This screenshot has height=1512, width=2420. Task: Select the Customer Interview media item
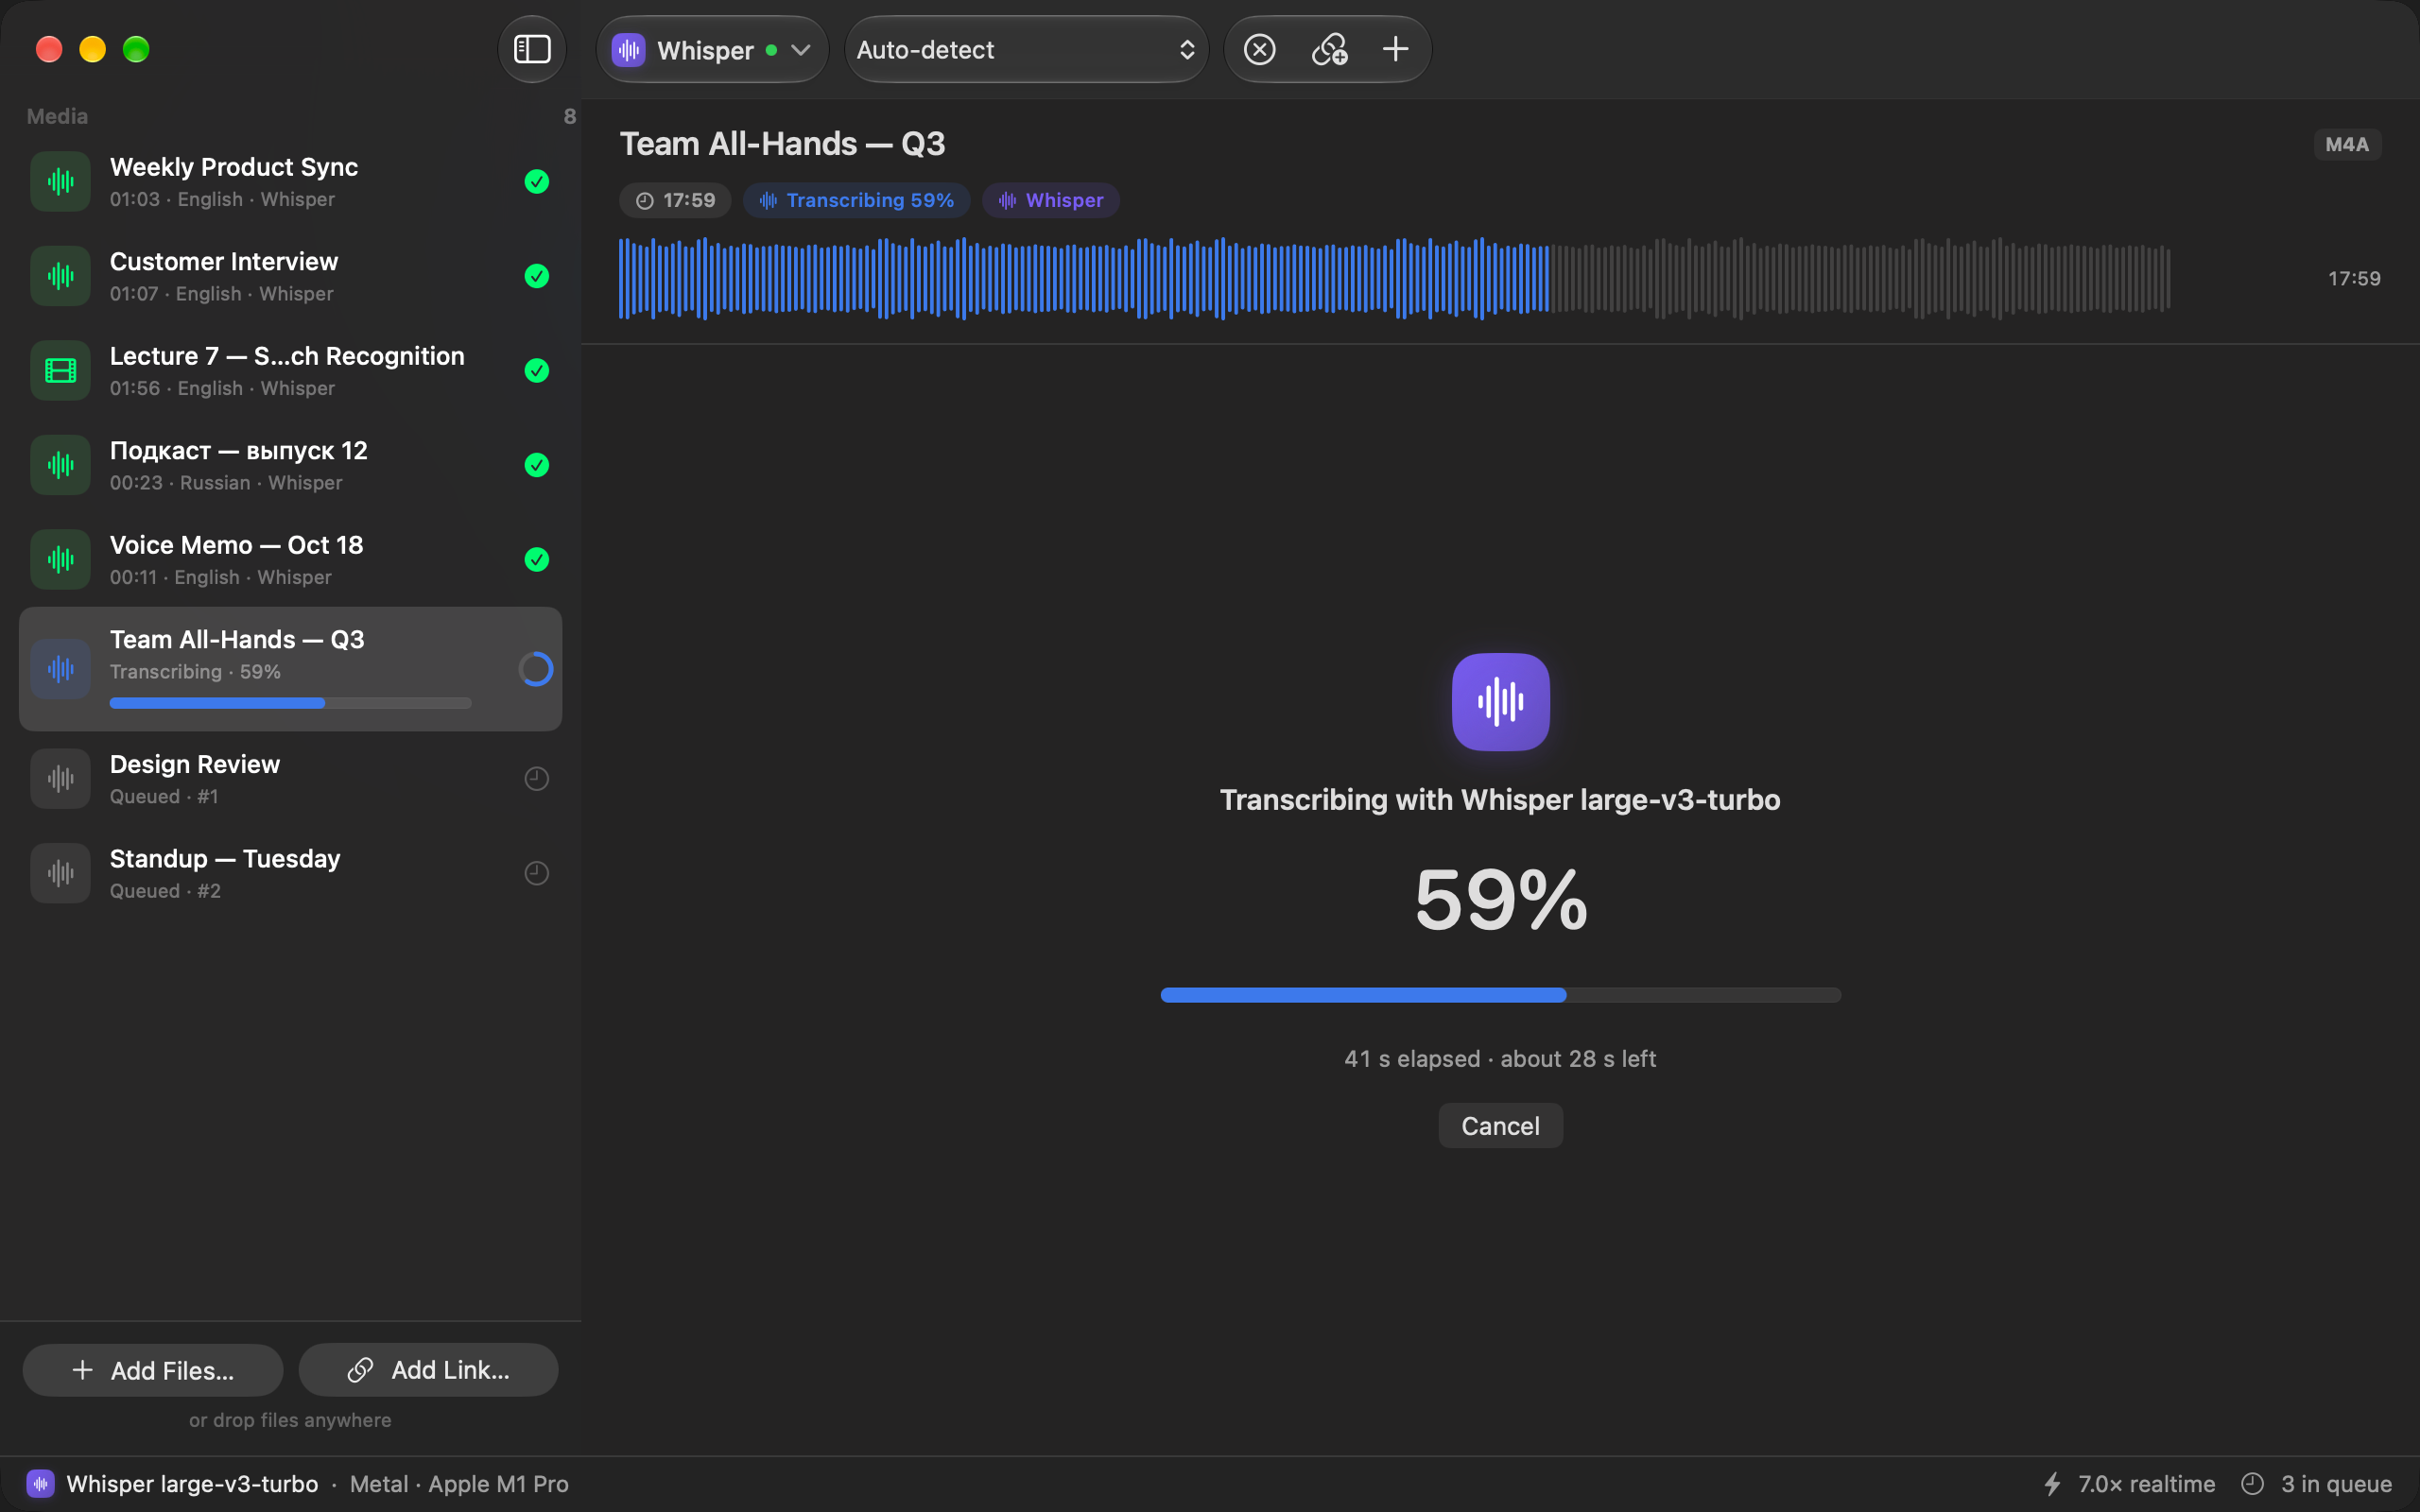[290, 276]
